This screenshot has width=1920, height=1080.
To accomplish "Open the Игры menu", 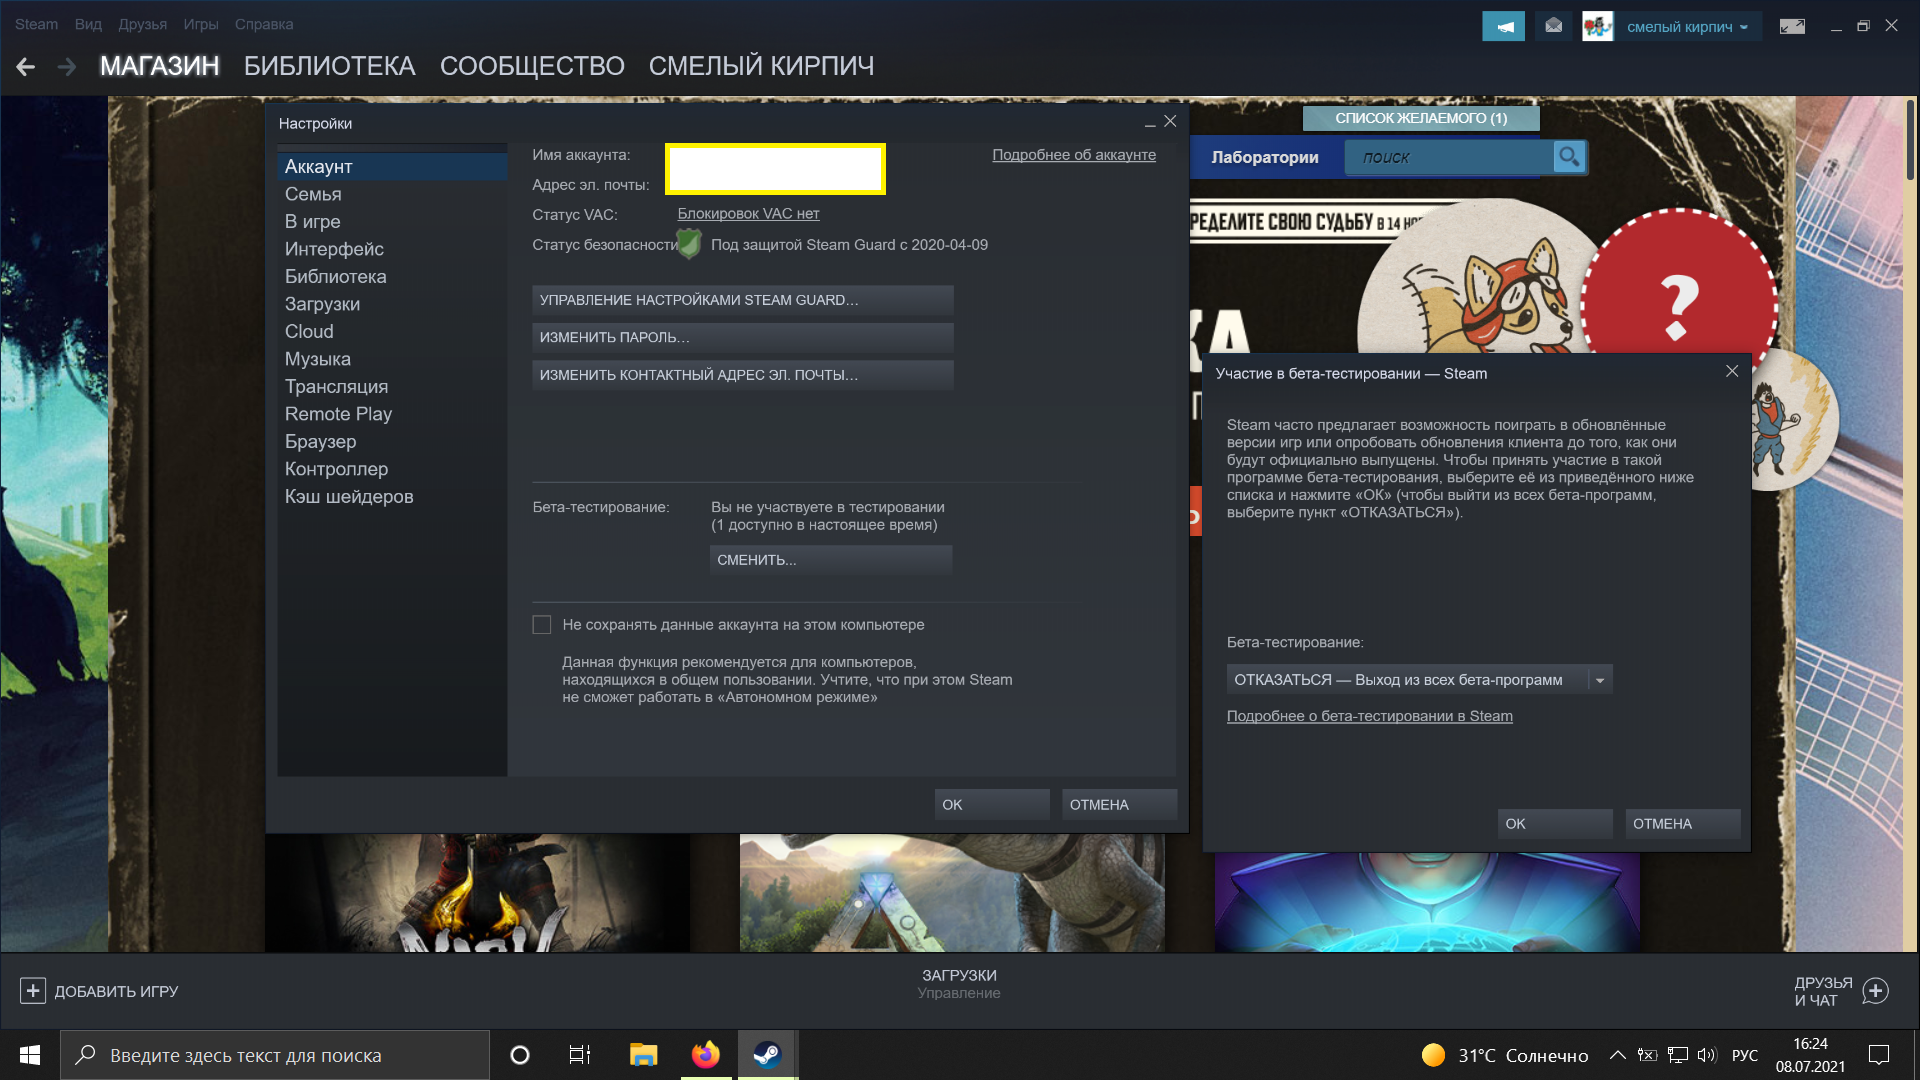I will [201, 24].
